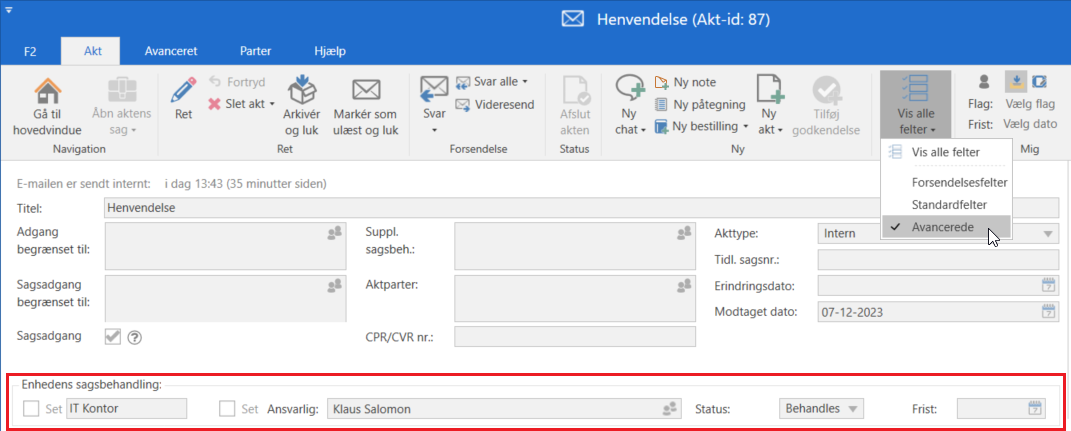
Task: Click the Svar reply icon
Action: click(433, 89)
